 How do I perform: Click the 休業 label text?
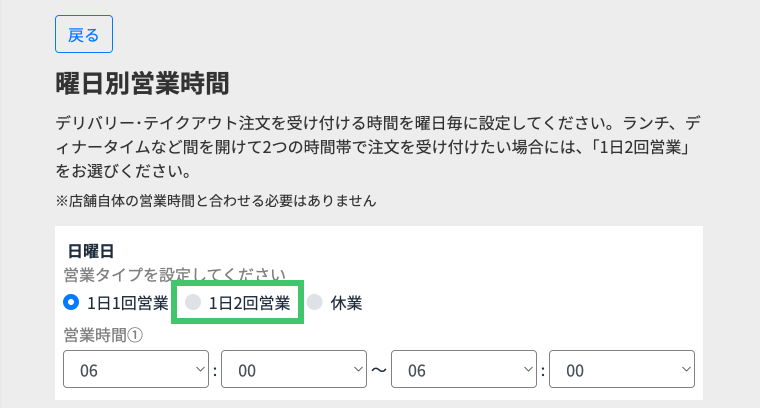pos(346,303)
